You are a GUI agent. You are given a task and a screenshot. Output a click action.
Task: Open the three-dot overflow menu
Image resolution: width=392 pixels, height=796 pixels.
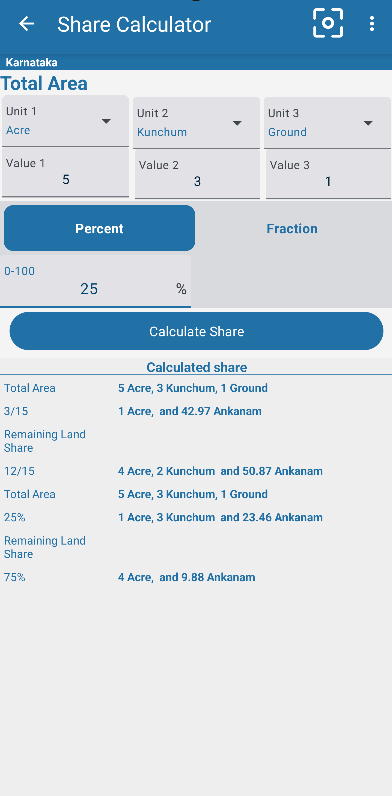[372, 24]
